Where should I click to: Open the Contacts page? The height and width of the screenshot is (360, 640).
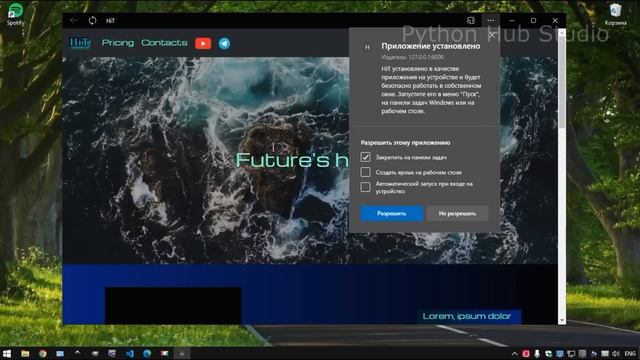(x=164, y=43)
